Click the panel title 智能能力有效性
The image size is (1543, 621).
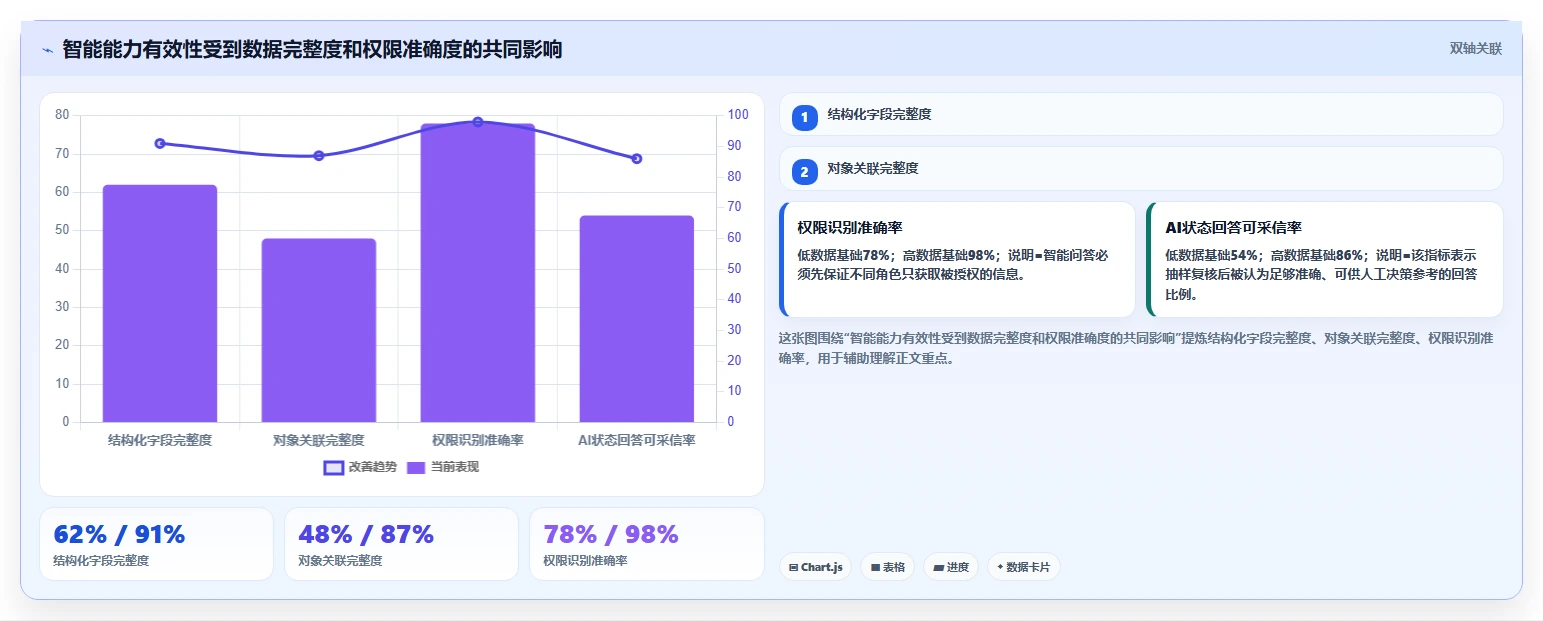pyautogui.click(x=312, y=49)
